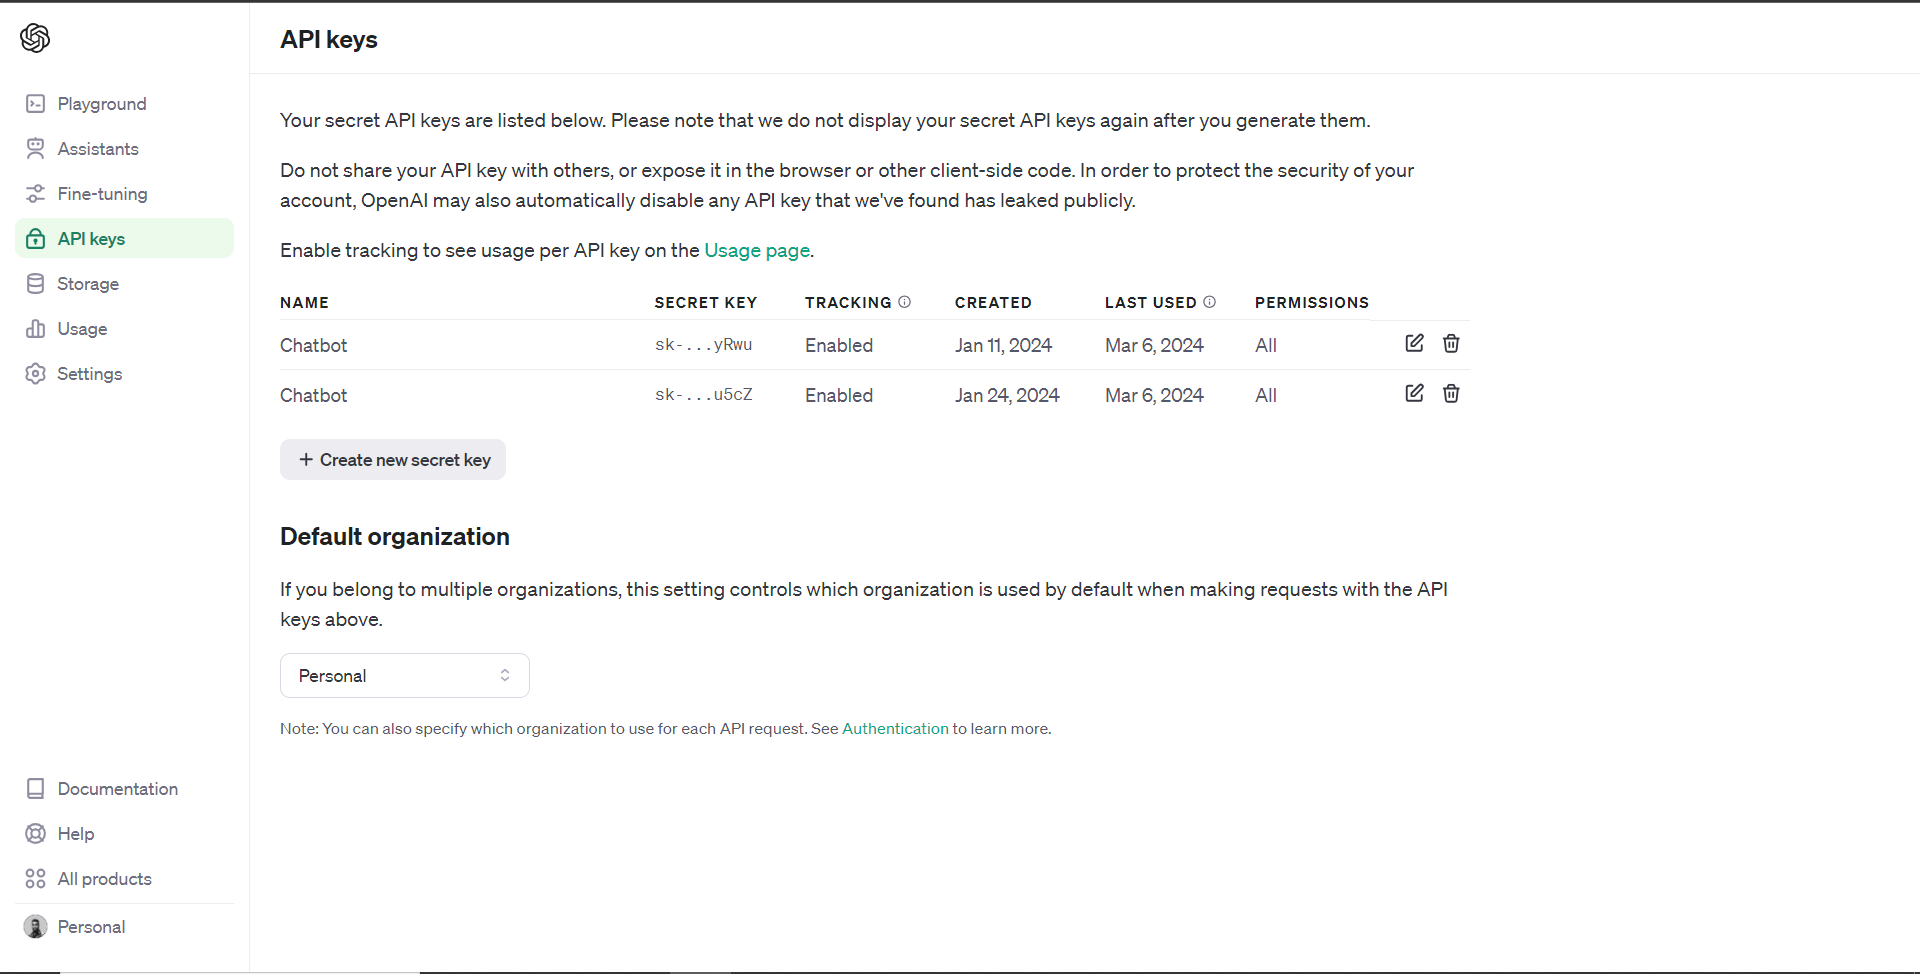Delete the sk-...yRwu Chatbot key
Image resolution: width=1920 pixels, height=974 pixels.
point(1451,343)
